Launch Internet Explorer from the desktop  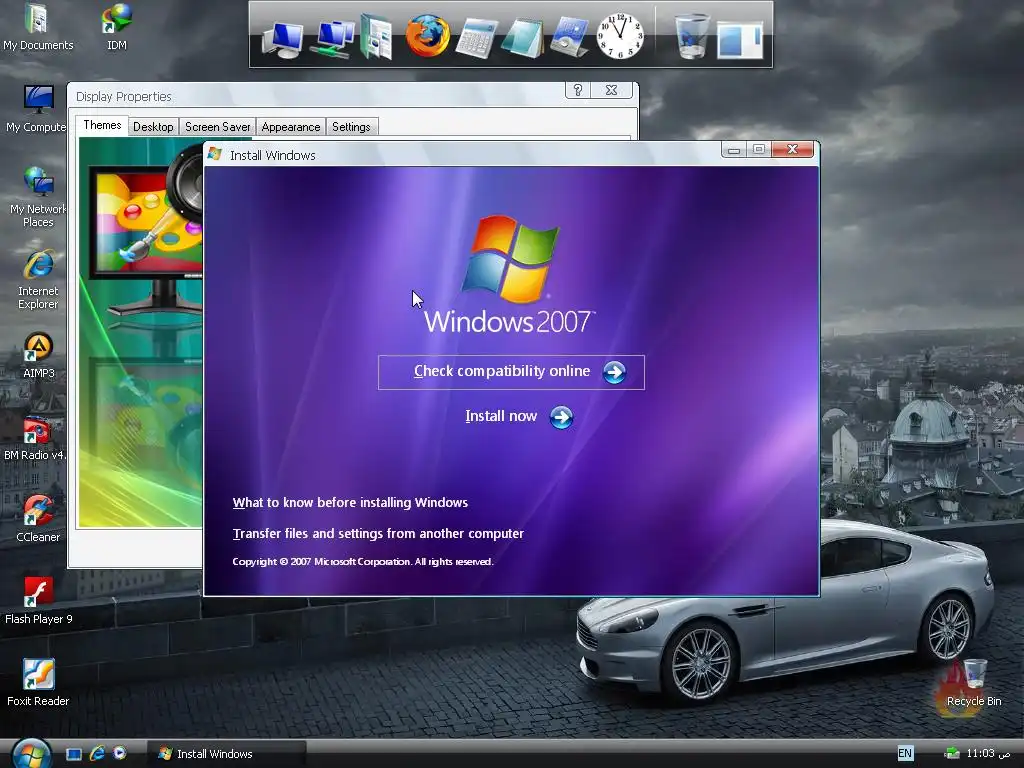tap(38, 279)
